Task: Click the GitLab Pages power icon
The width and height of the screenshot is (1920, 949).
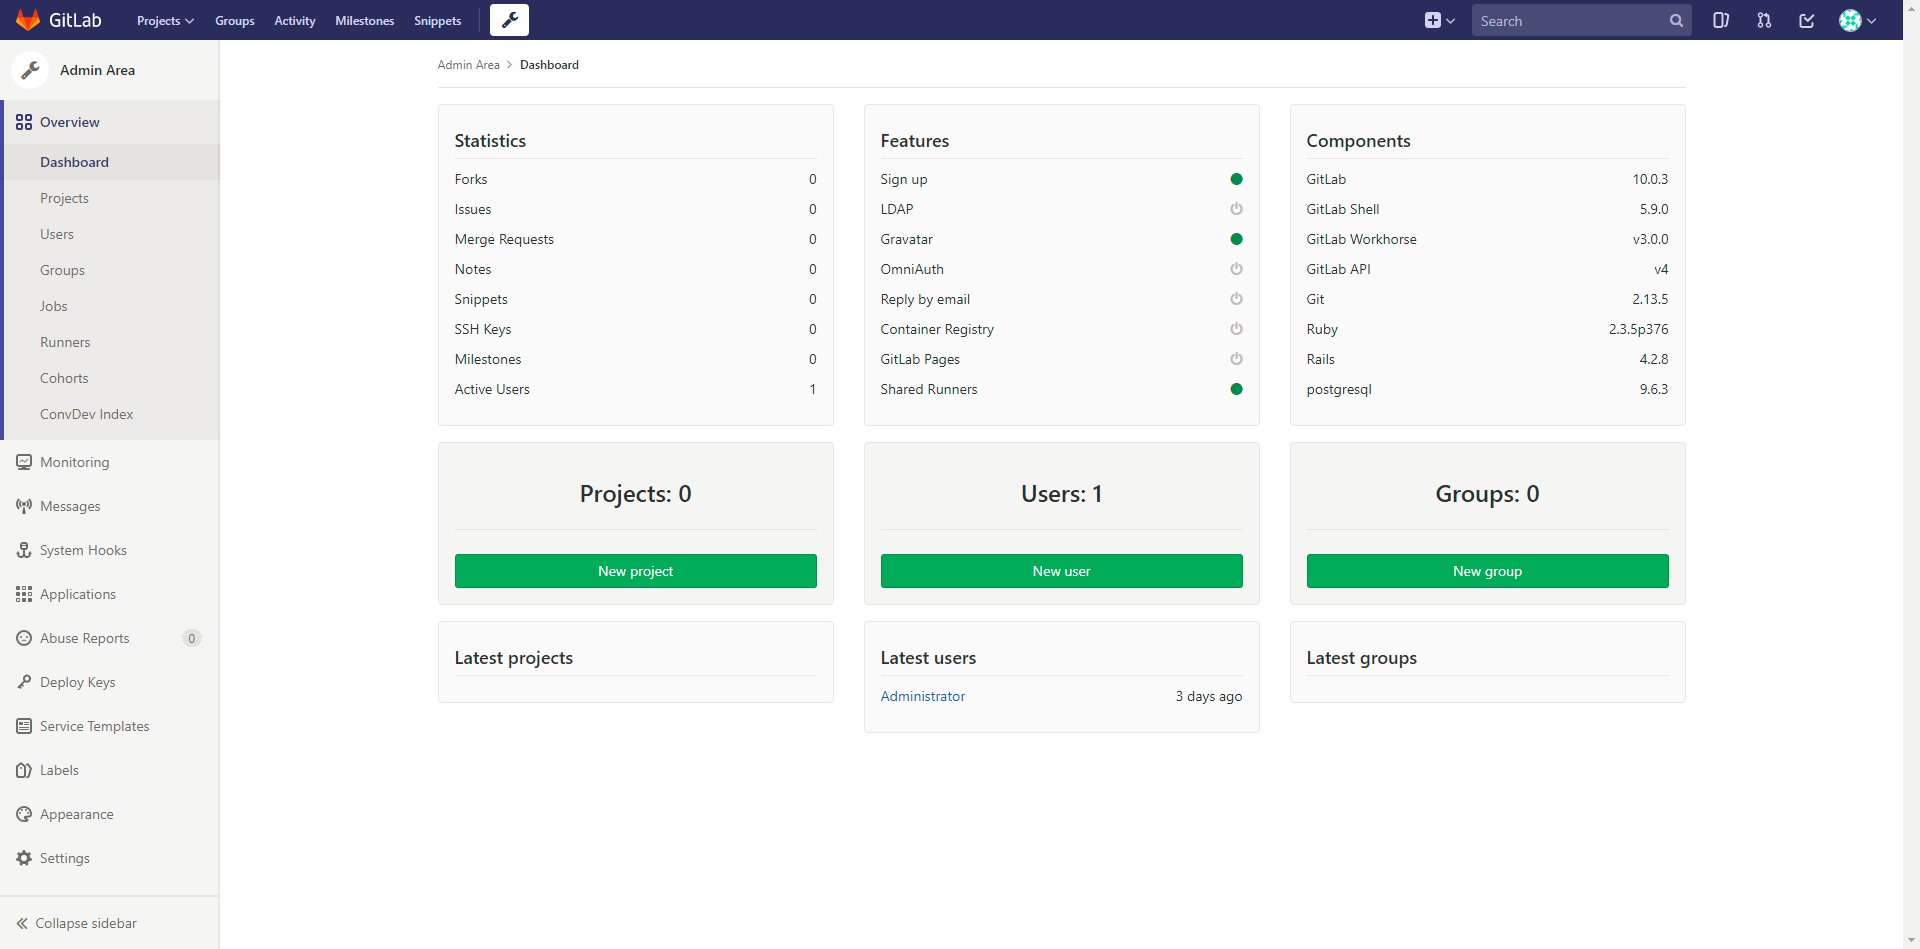Action: [1236, 359]
